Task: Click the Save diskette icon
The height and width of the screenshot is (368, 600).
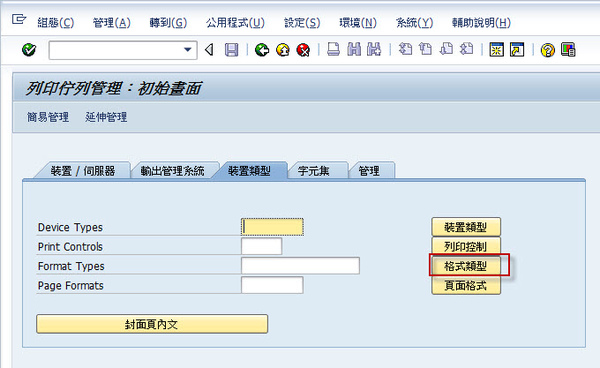Action: click(231, 50)
